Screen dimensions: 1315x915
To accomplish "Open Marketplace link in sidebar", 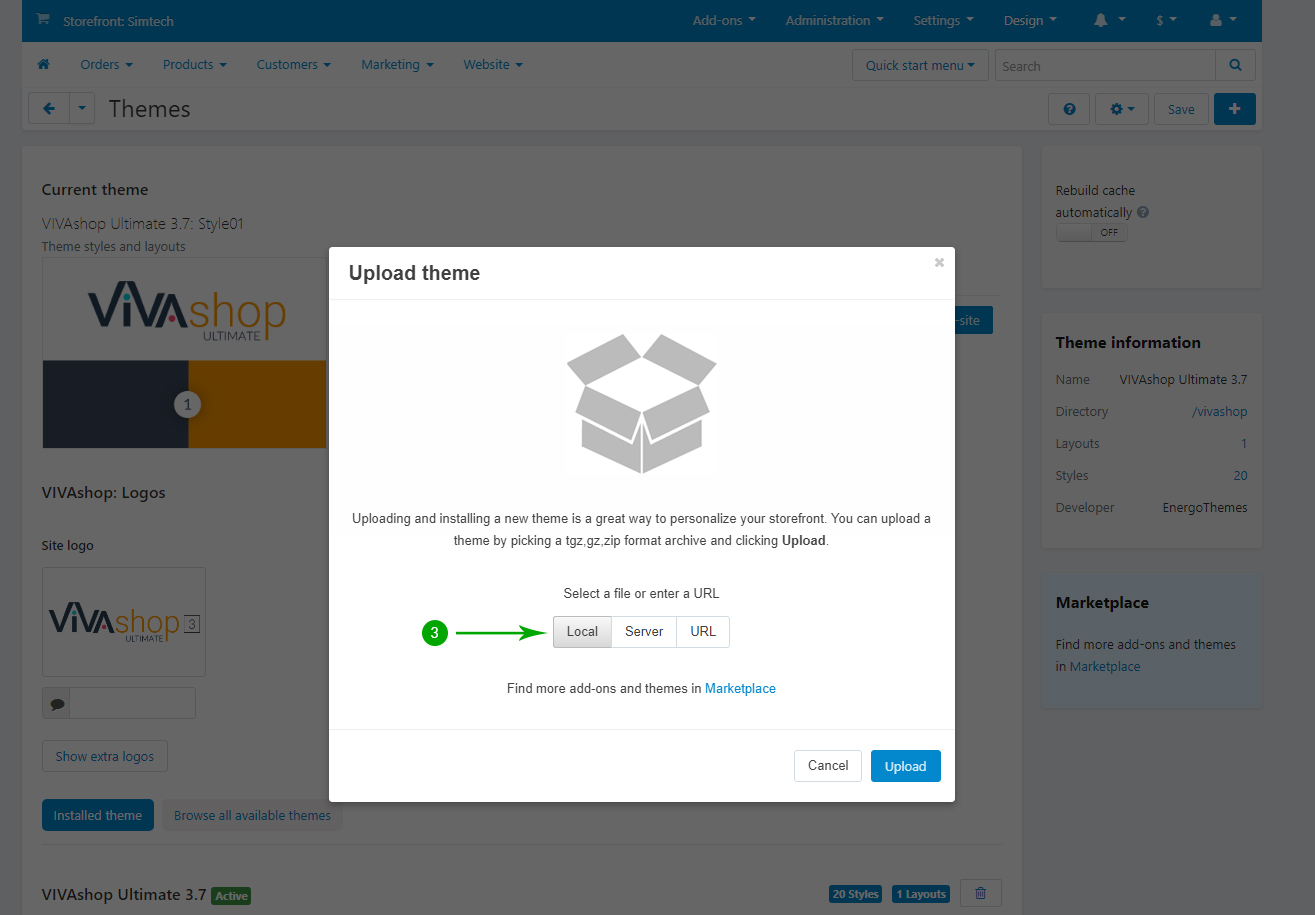I will (x=1105, y=667).
